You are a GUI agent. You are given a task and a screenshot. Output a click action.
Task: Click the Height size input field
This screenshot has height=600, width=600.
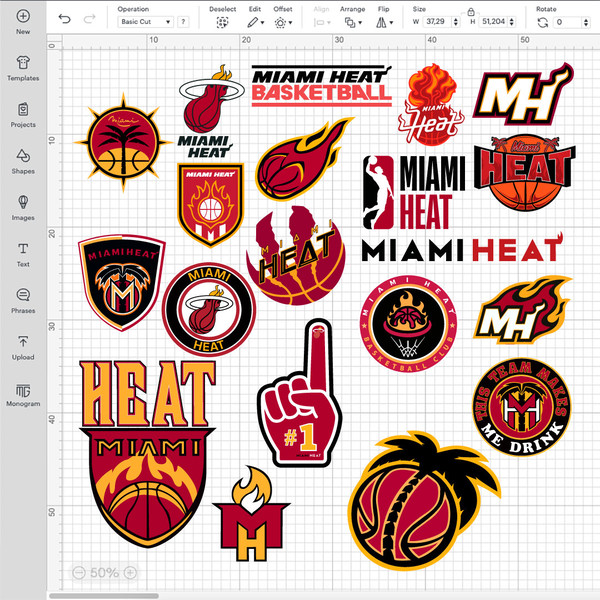point(494,22)
